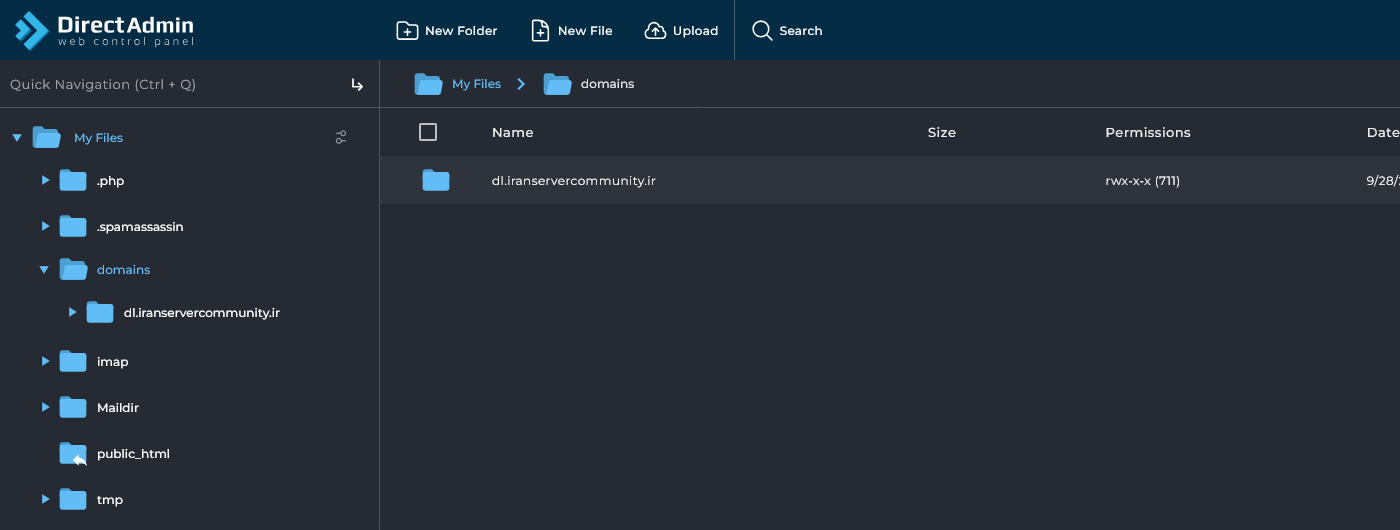
Task: Expand the .php folder tree arrow
Action: pyautogui.click(x=45, y=180)
